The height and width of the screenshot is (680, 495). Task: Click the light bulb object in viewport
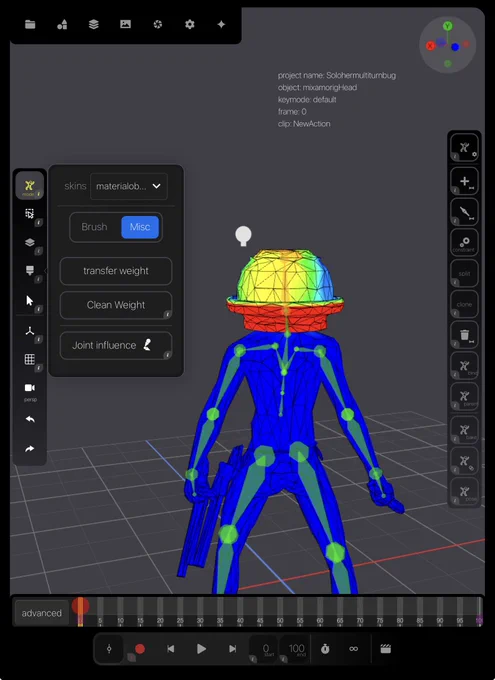pyautogui.click(x=243, y=236)
